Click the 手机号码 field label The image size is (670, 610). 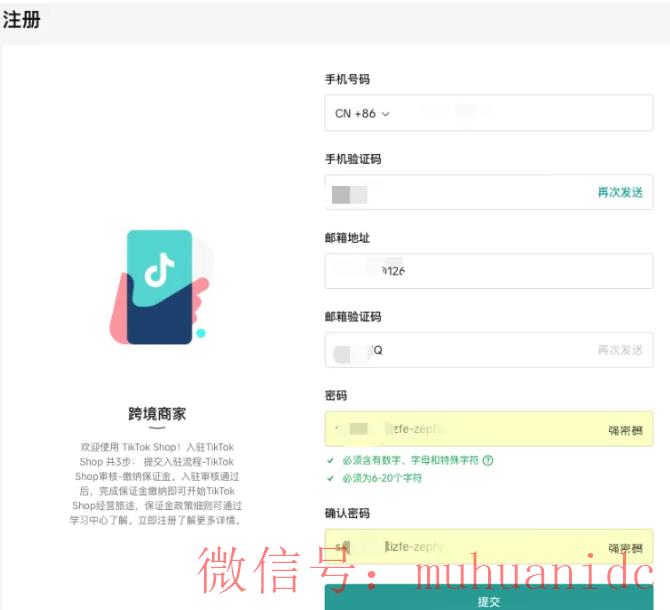click(x=347, y=79)
